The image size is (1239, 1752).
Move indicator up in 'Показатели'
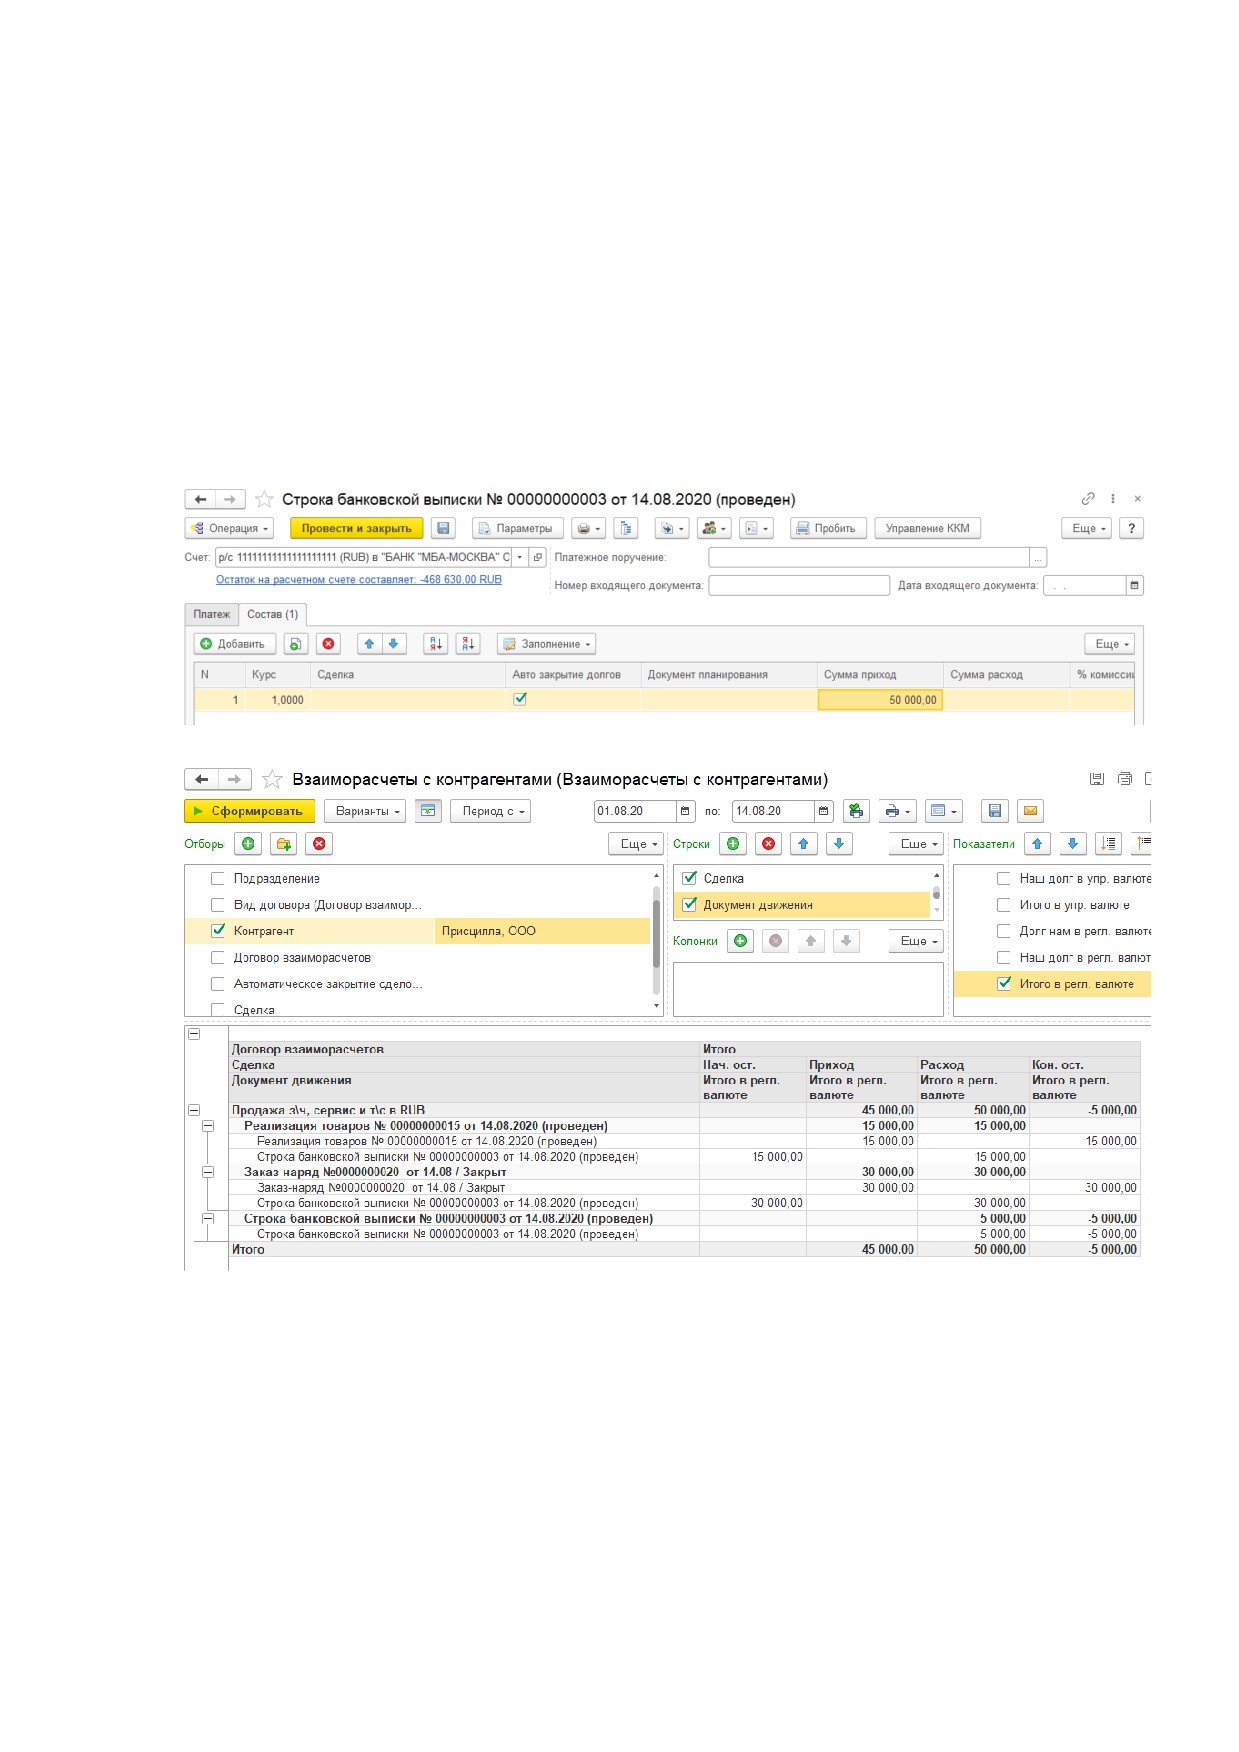click(x=1037, y=844)
